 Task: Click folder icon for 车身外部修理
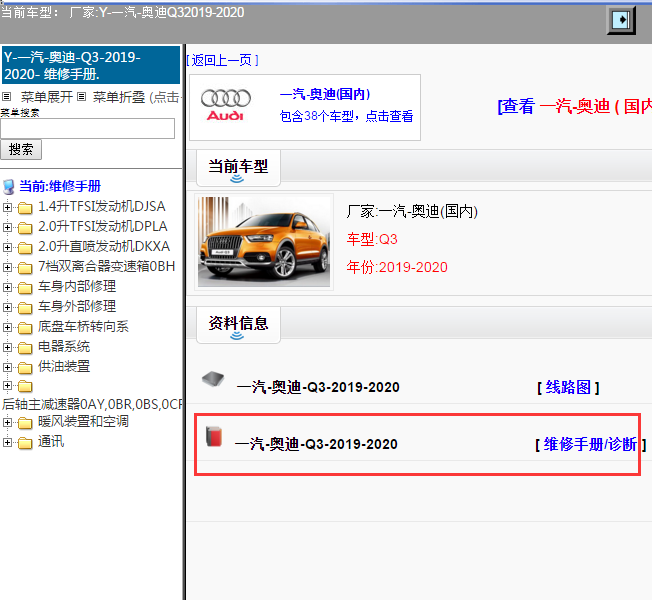[25, 307]
